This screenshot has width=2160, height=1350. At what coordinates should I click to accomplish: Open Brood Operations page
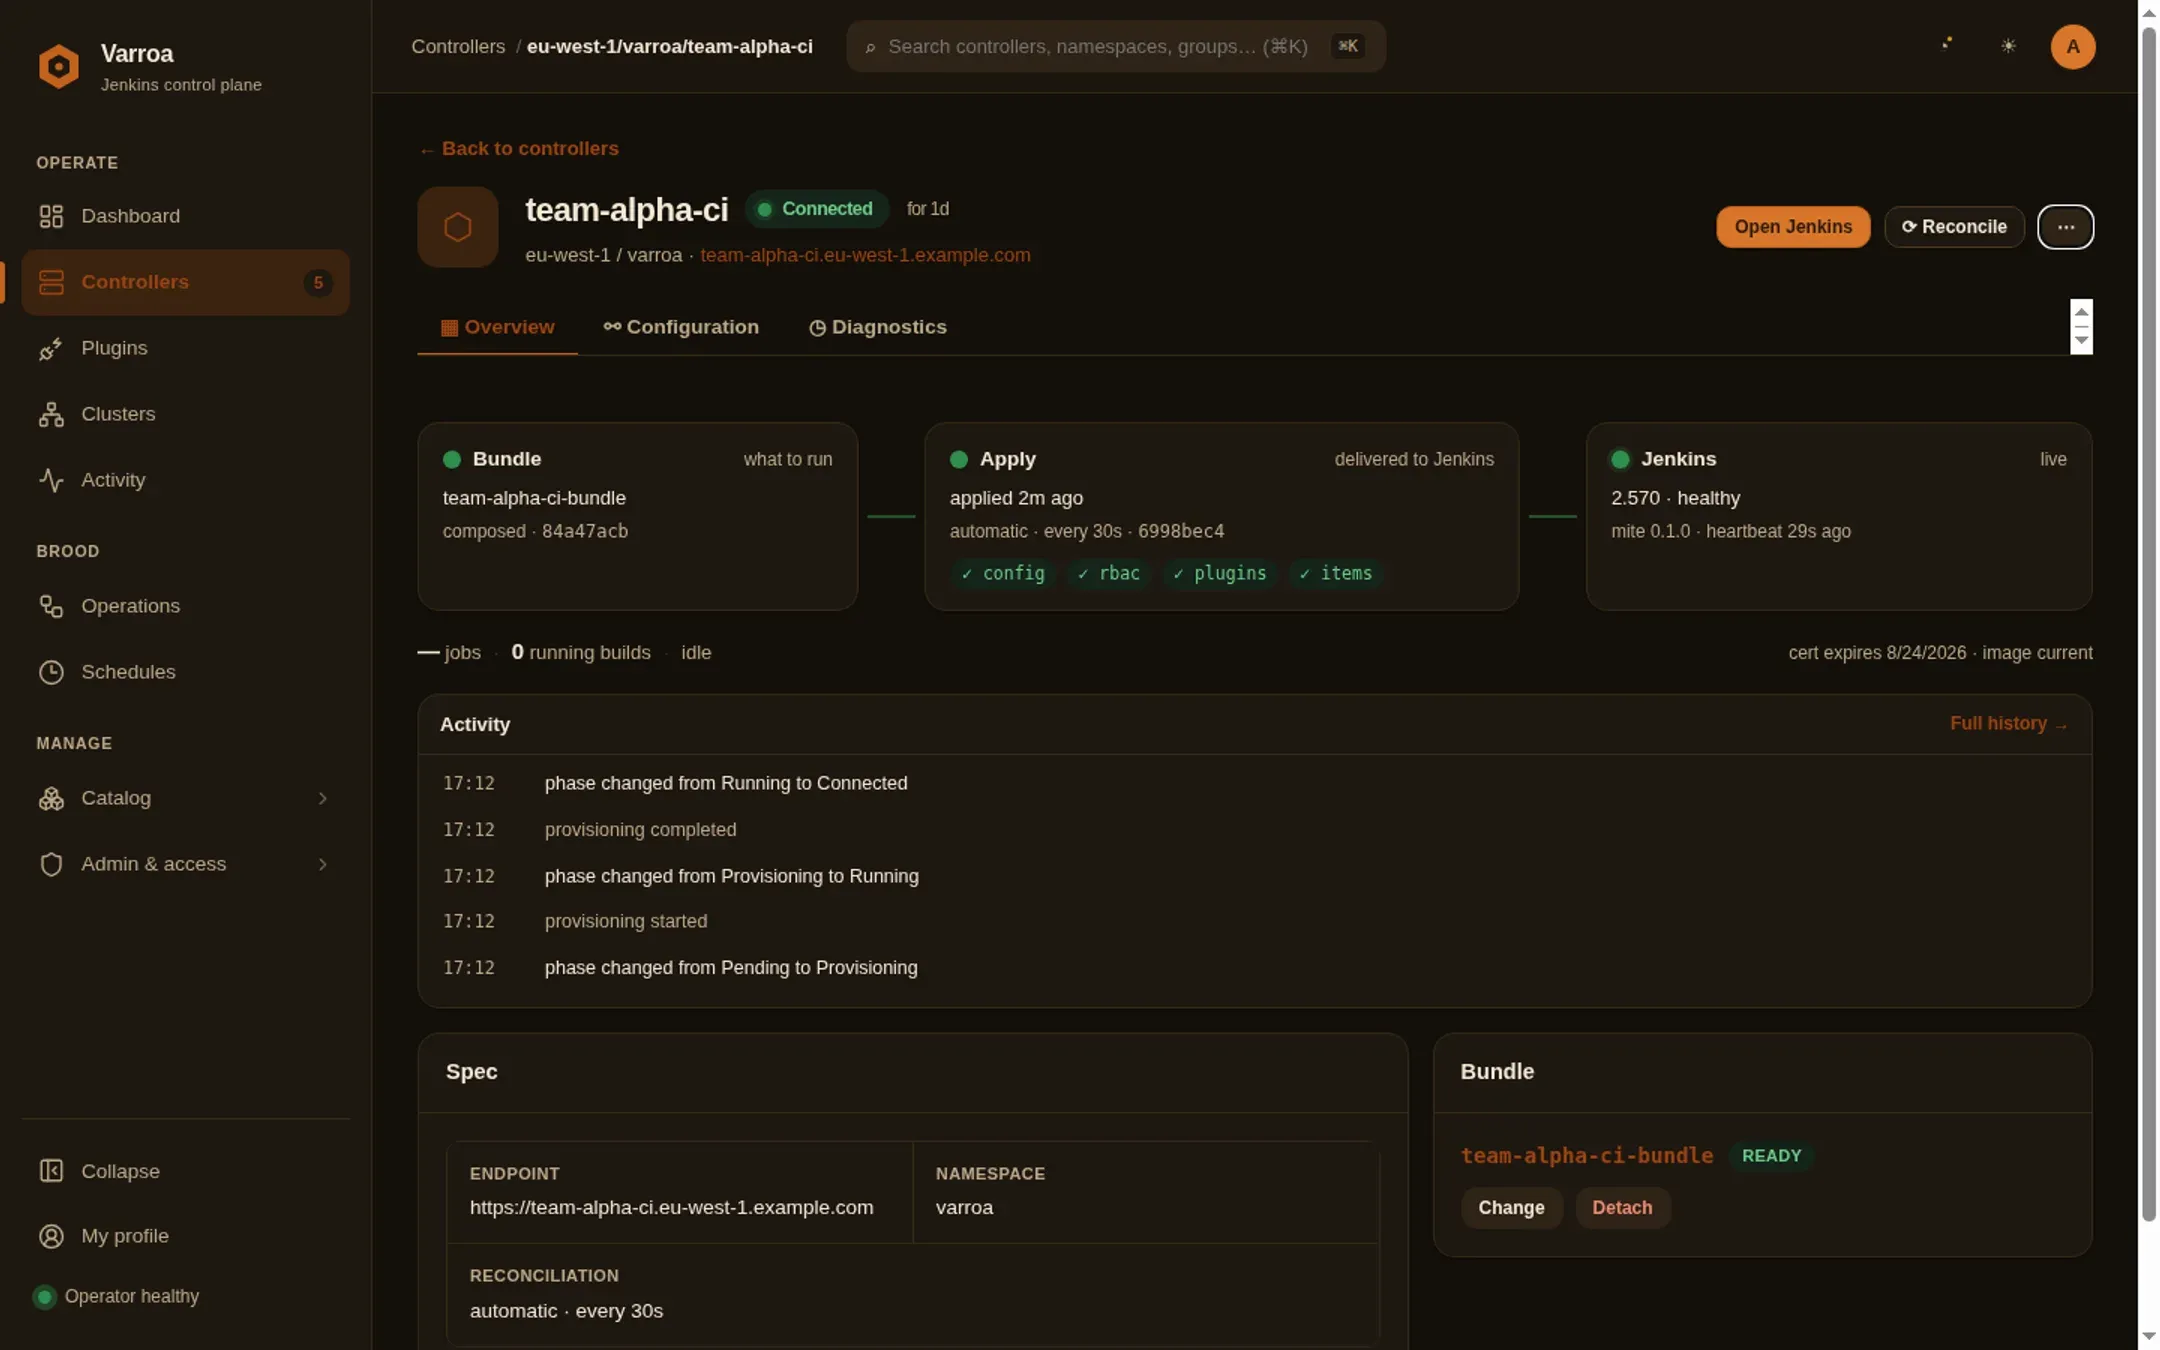click(185, 606)
